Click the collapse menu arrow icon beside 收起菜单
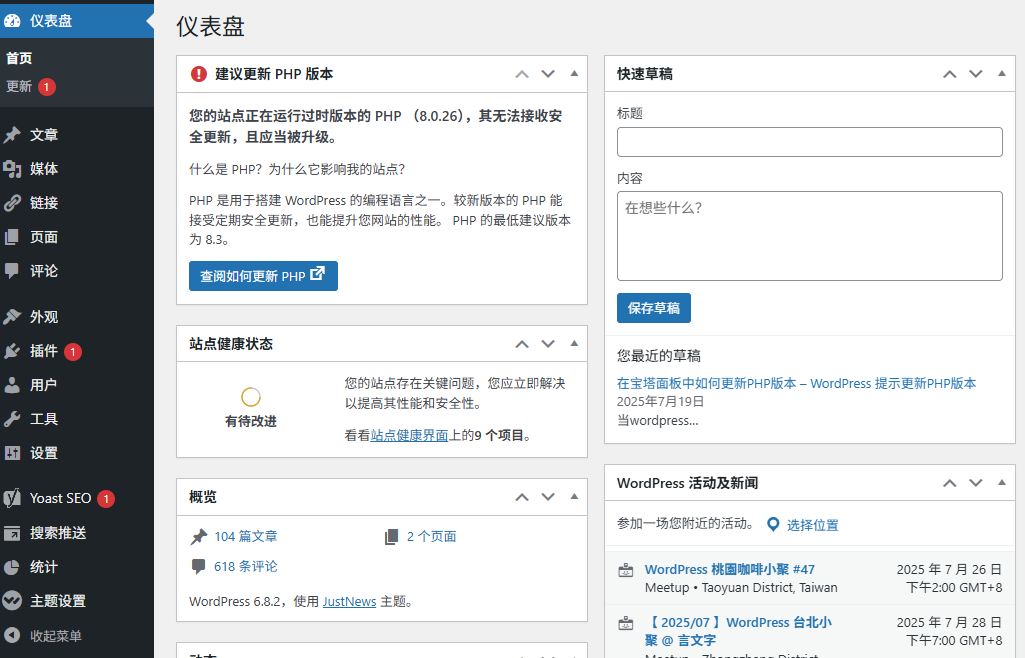 point(12,635)
